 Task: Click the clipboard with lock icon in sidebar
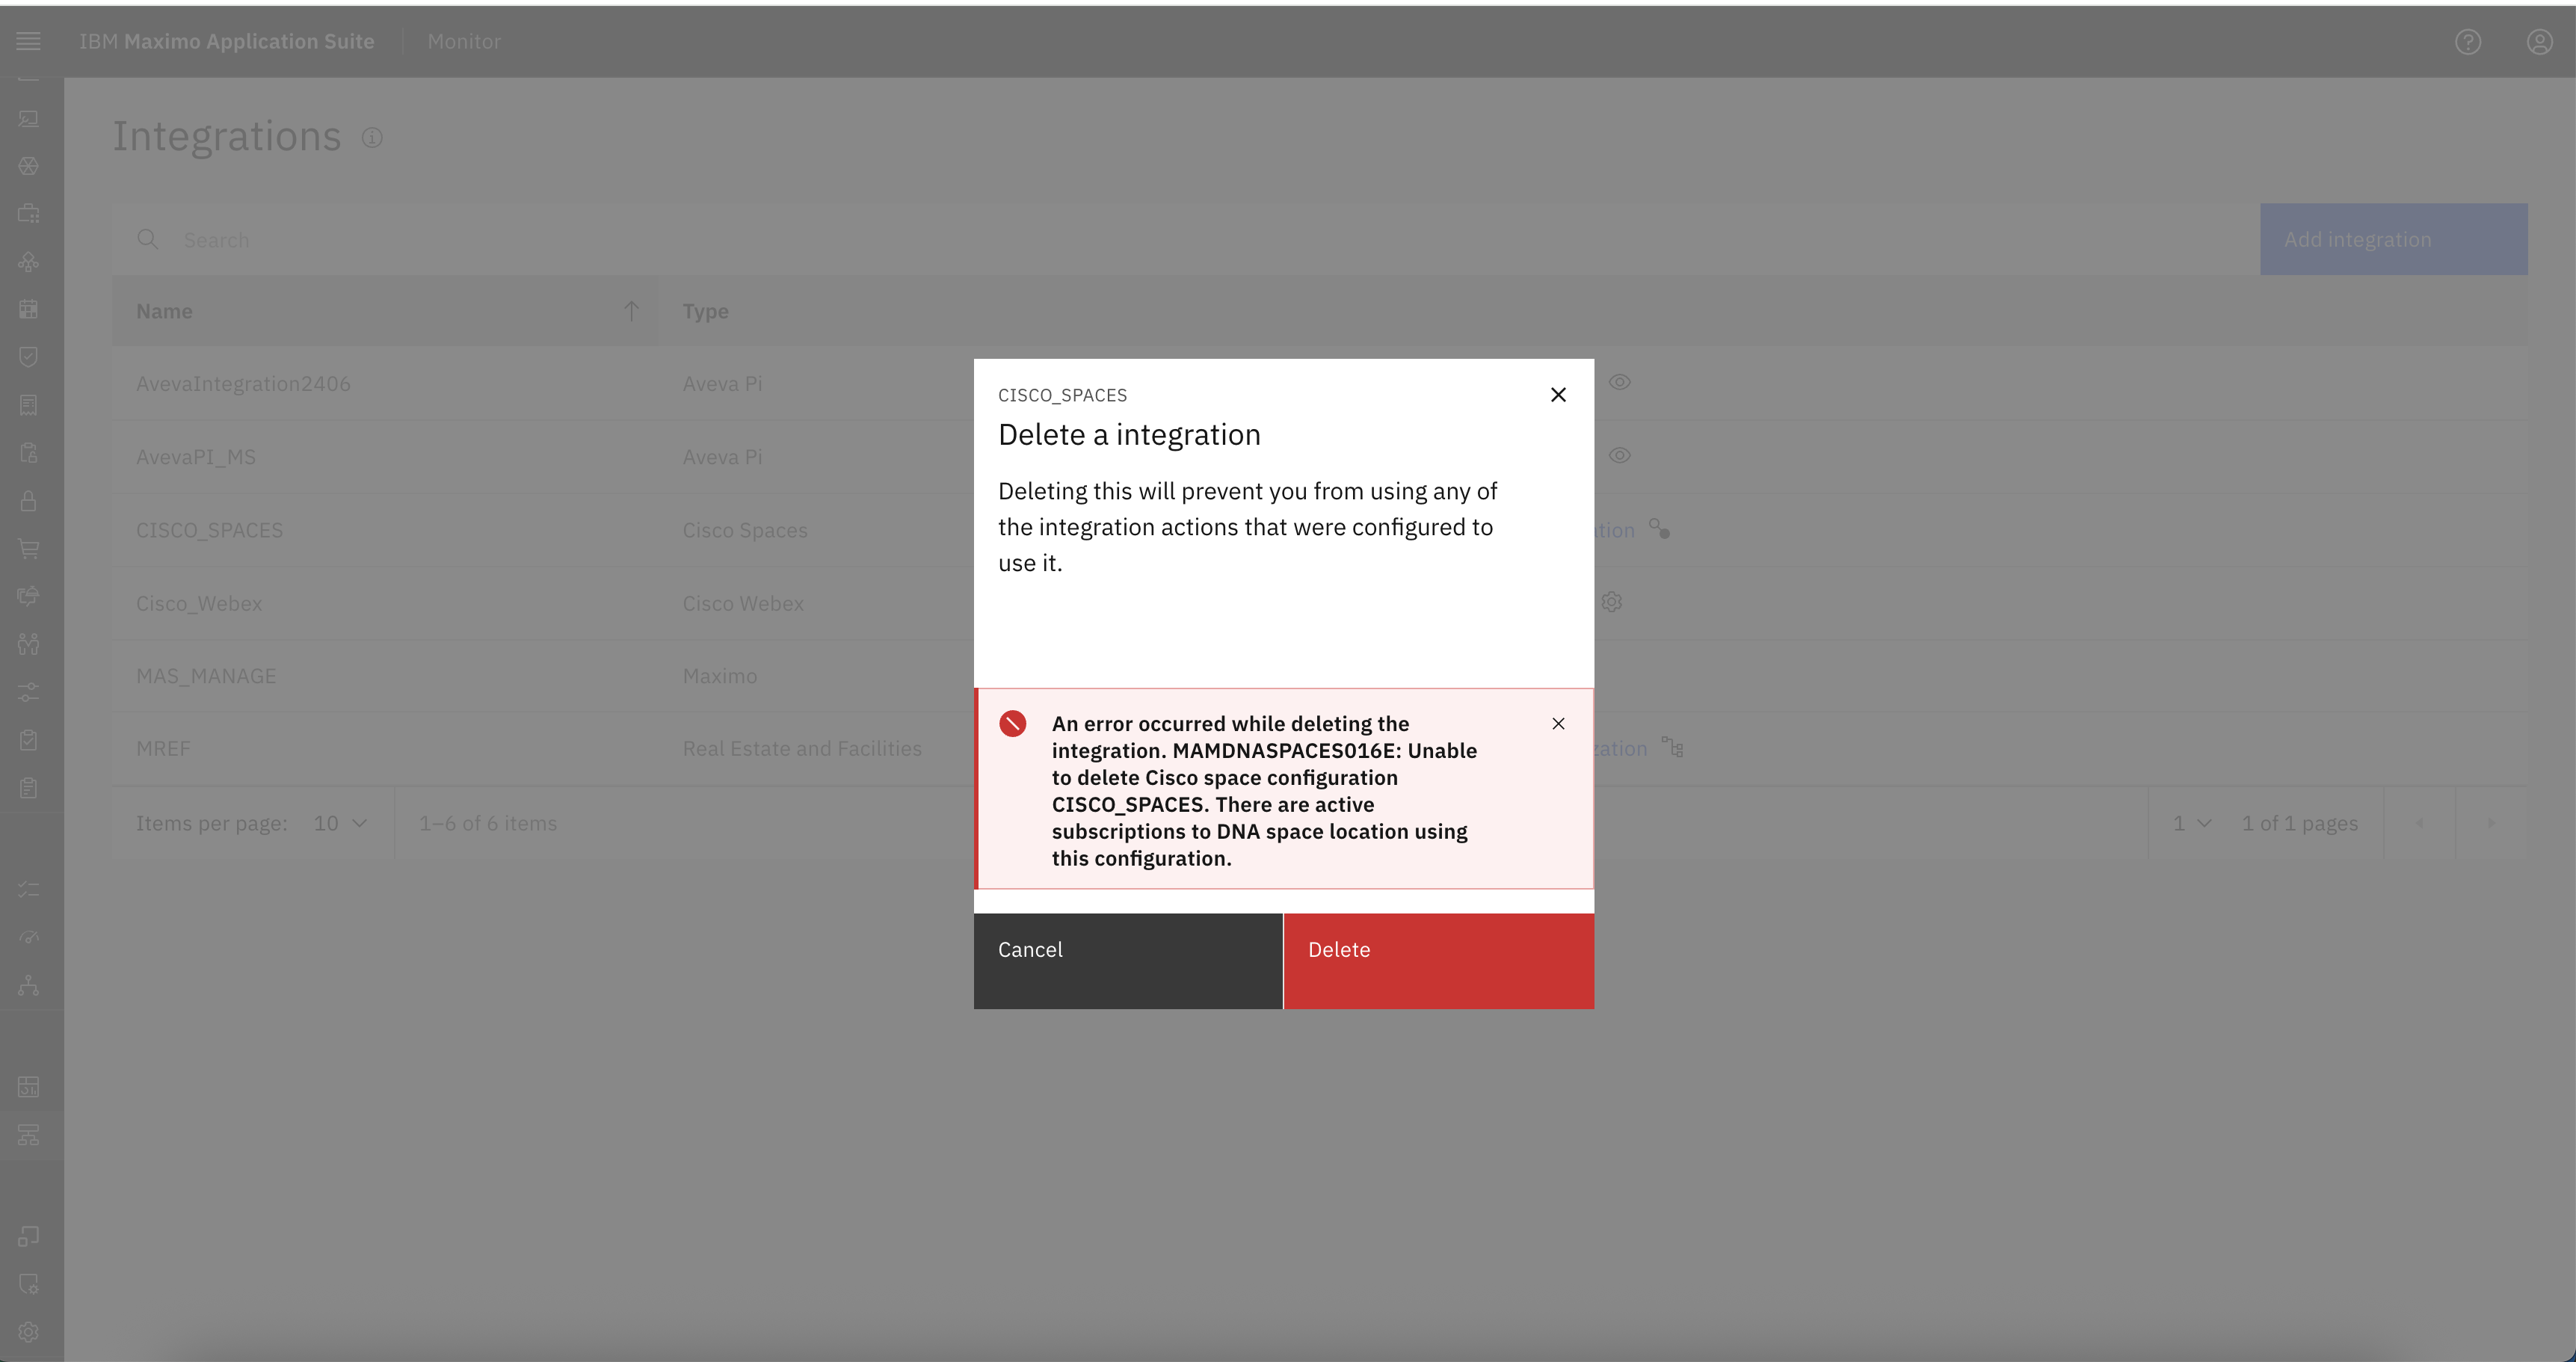tap(28, 453)
